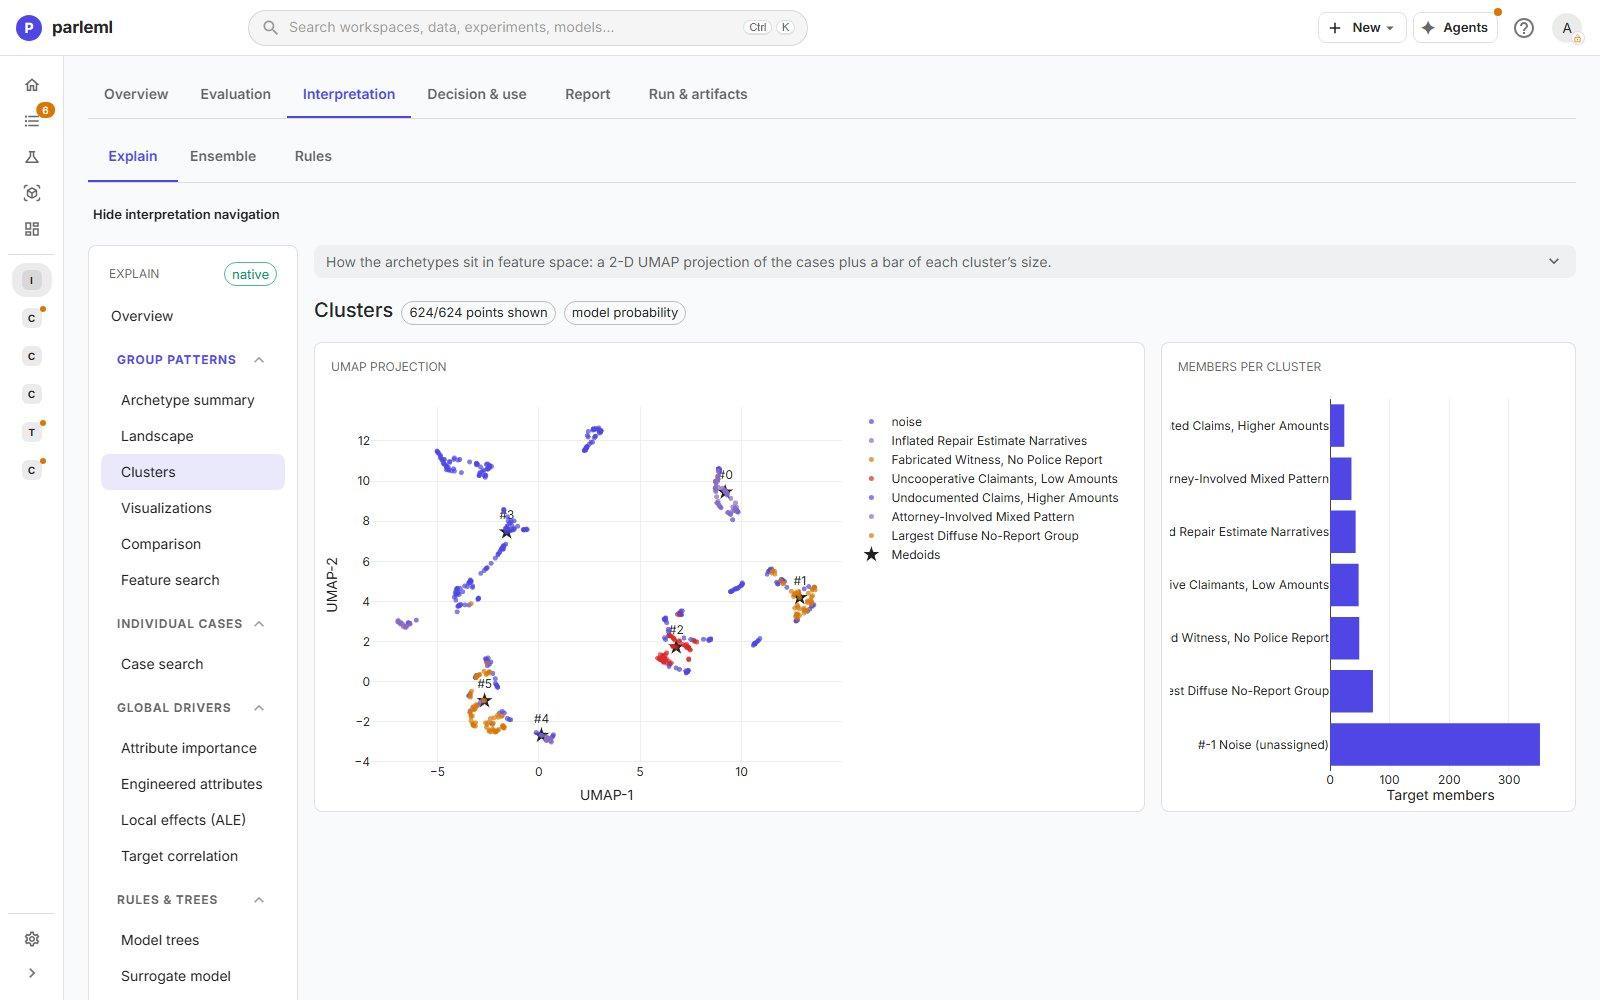Viewport: 1600px width, 1000px height.
Task: Switch to the Ensemble sub-tab
Action: (223, 156)
